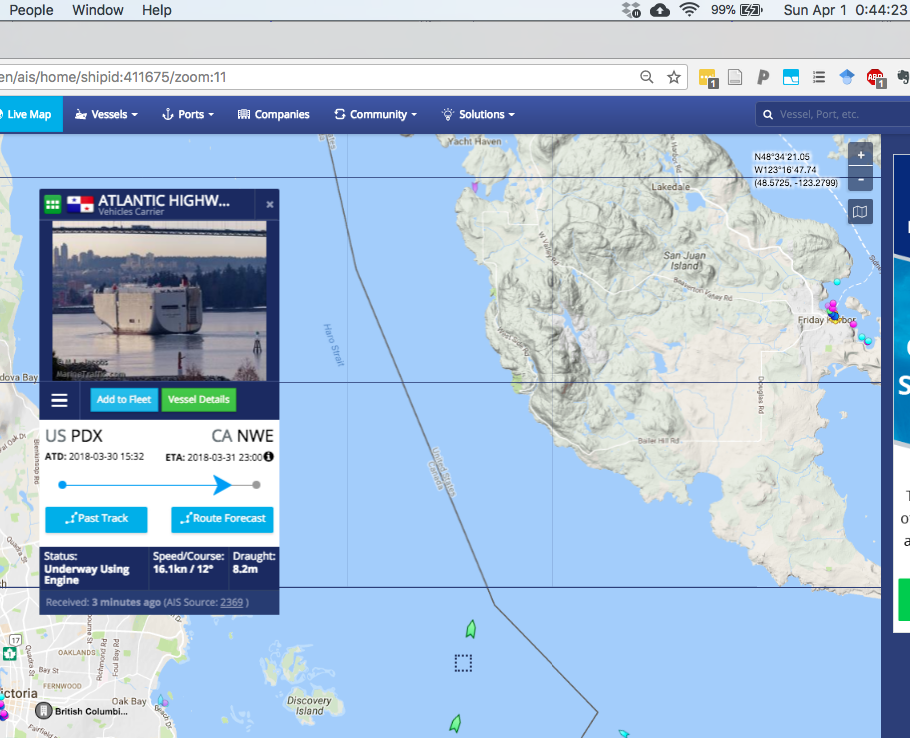This screenshot has height=738, width=910.
Task: Open the Adblock Plus extension icon
Action: point(875,78)
